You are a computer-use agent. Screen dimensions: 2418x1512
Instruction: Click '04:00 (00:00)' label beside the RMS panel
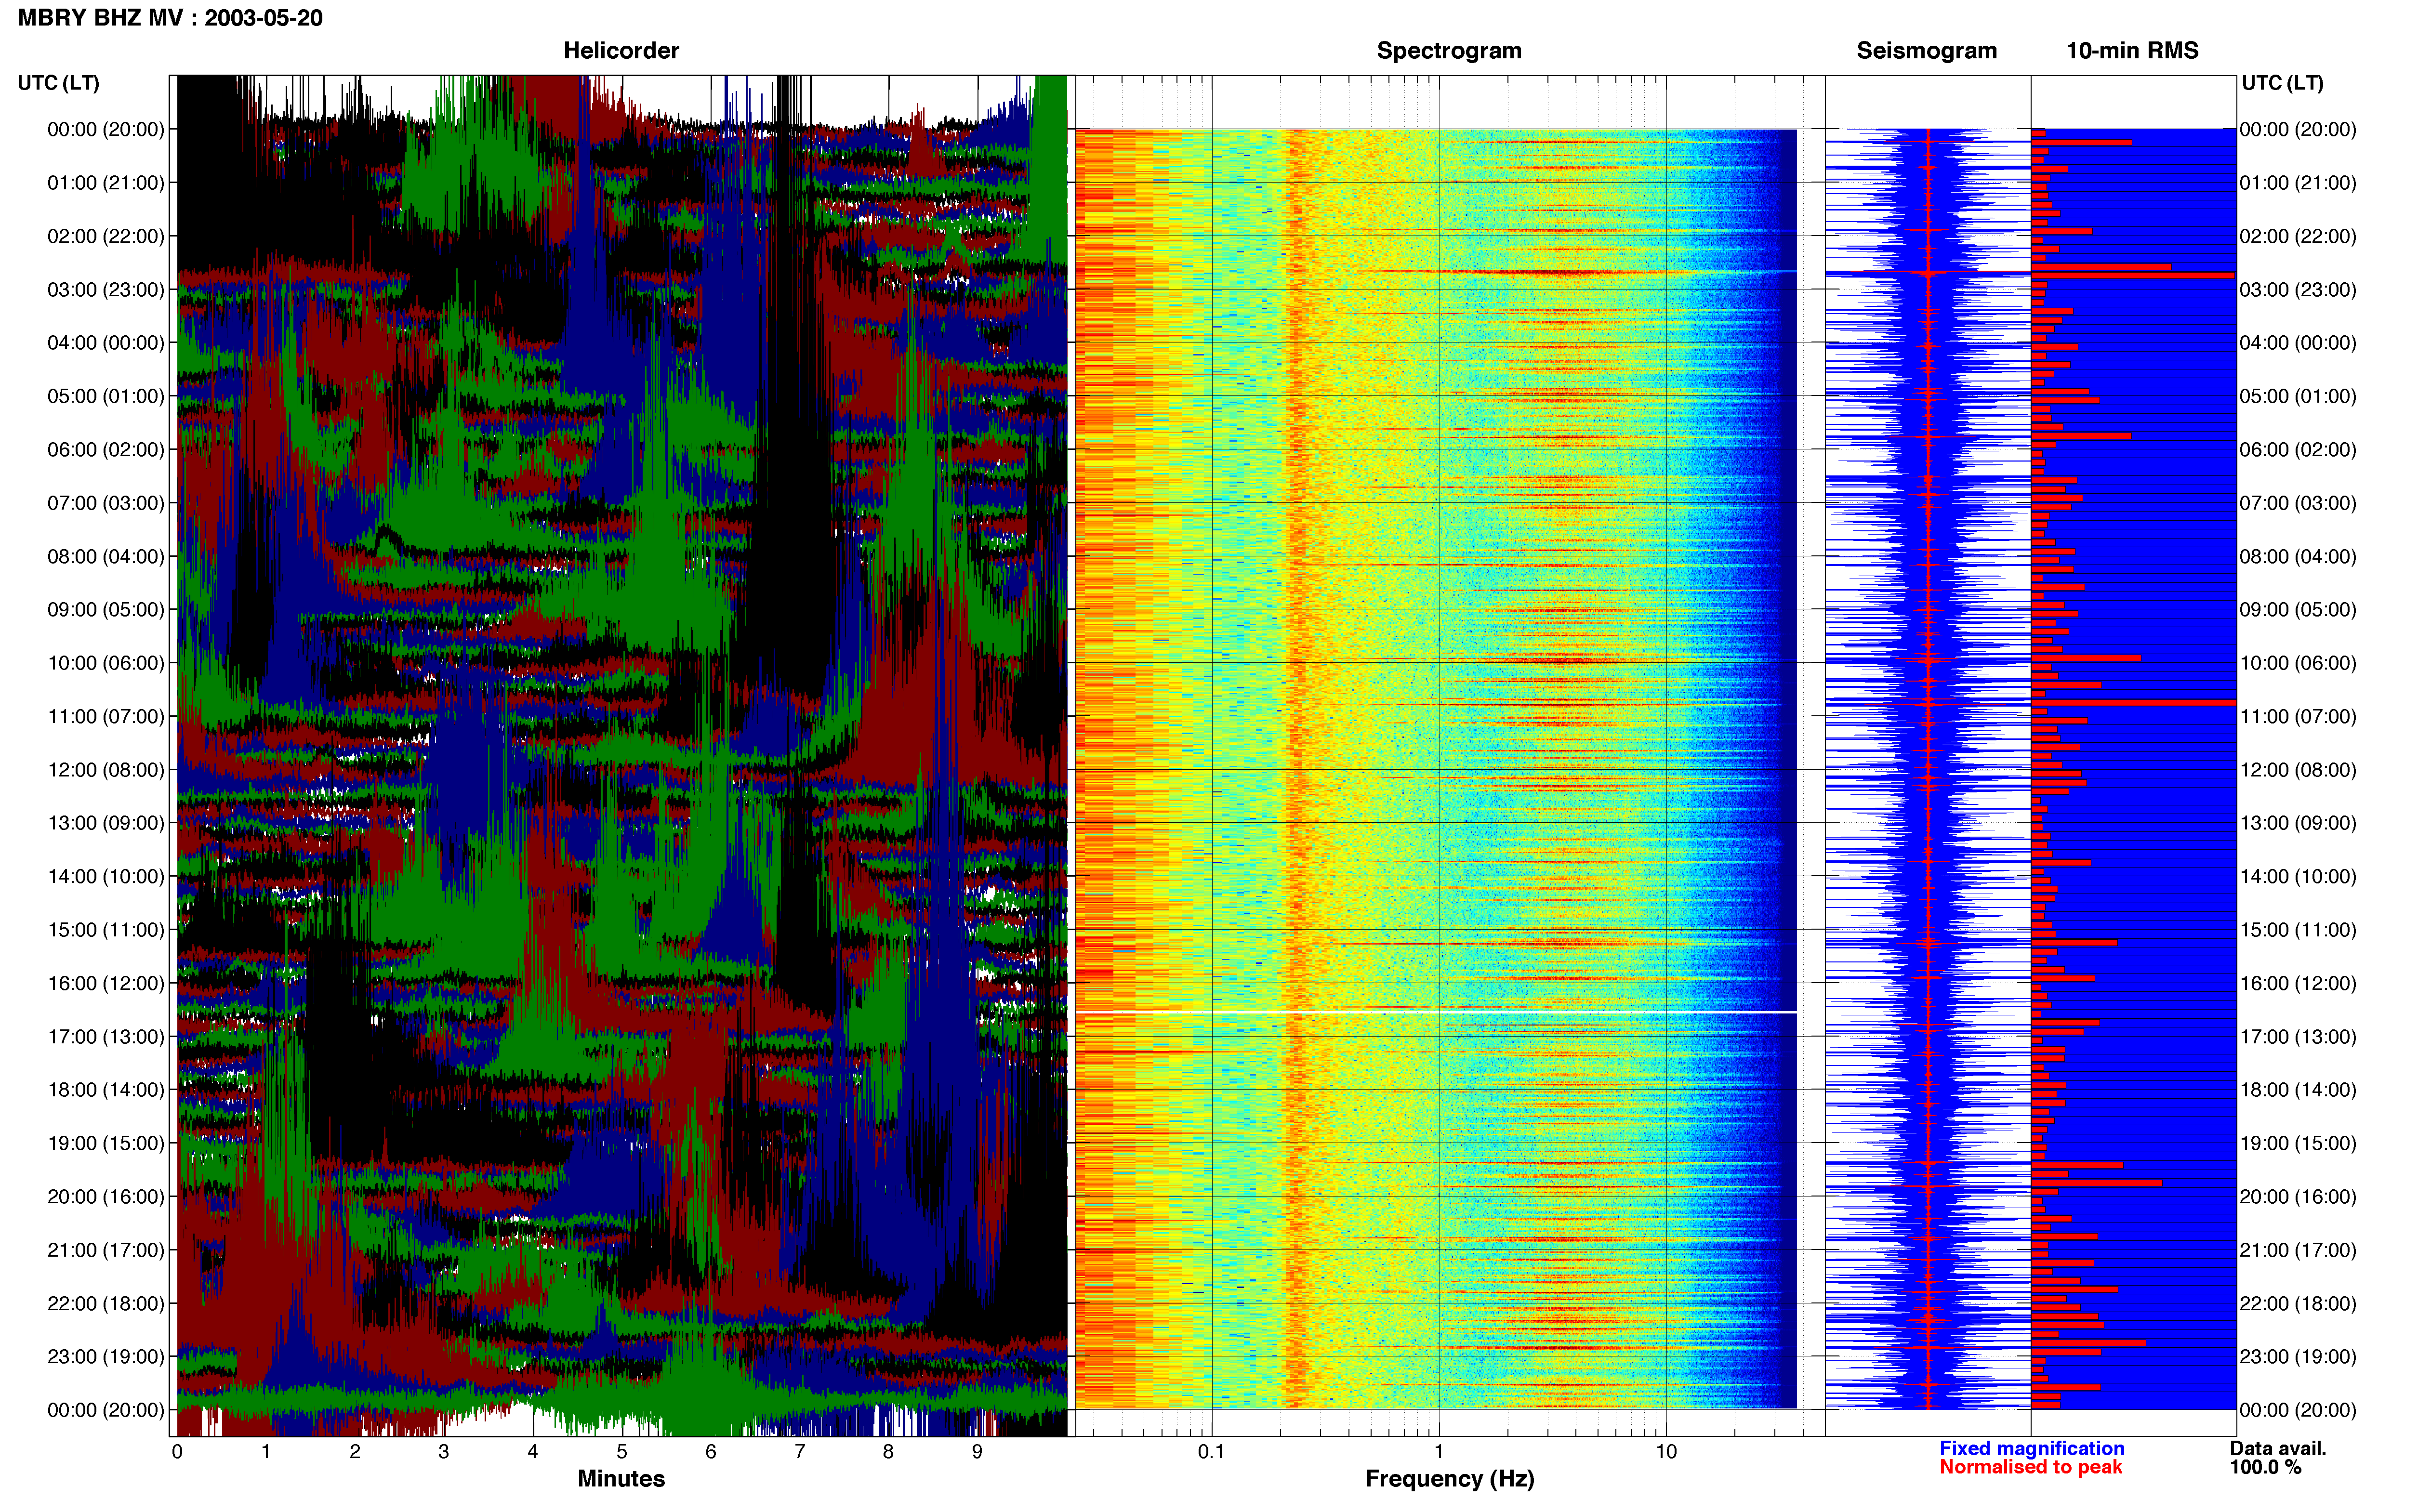click(x=2298, y=343)
